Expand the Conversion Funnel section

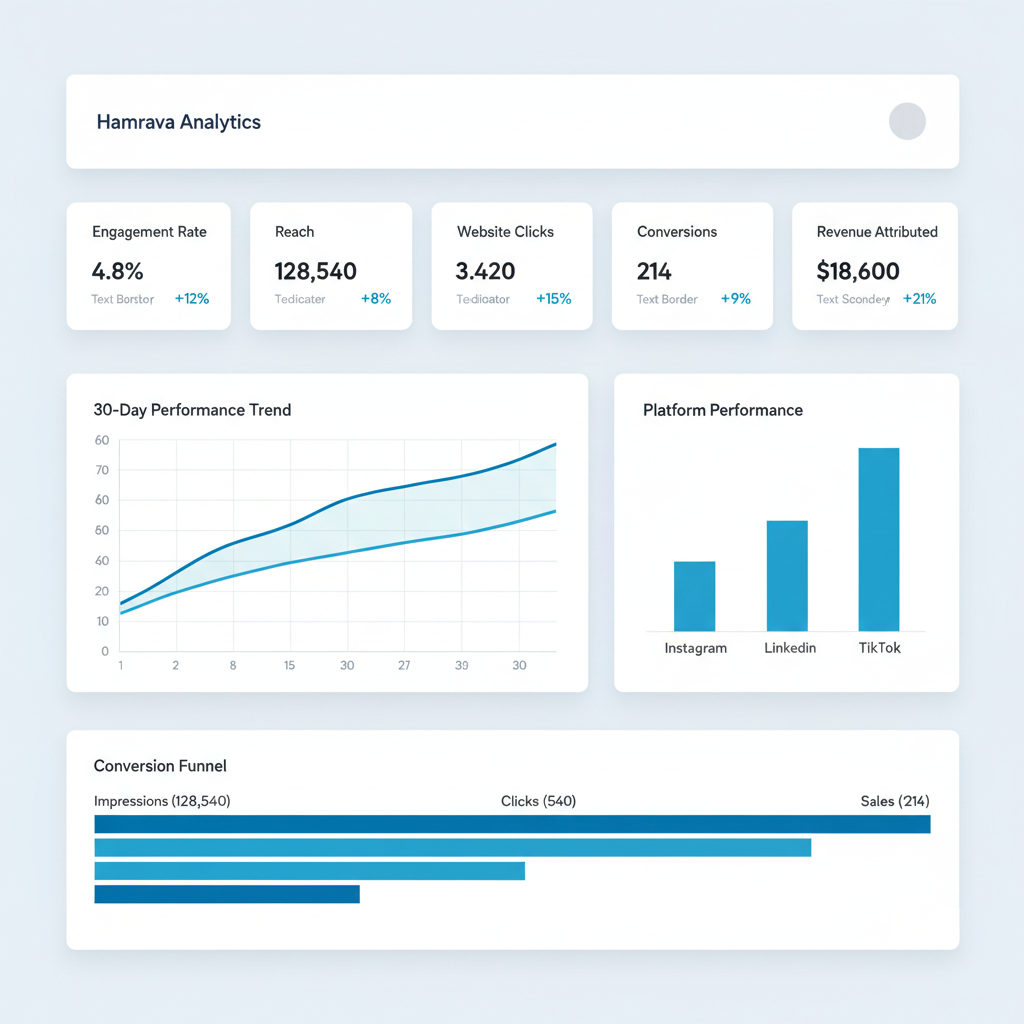pyautogui.click(x=512, y=839)
